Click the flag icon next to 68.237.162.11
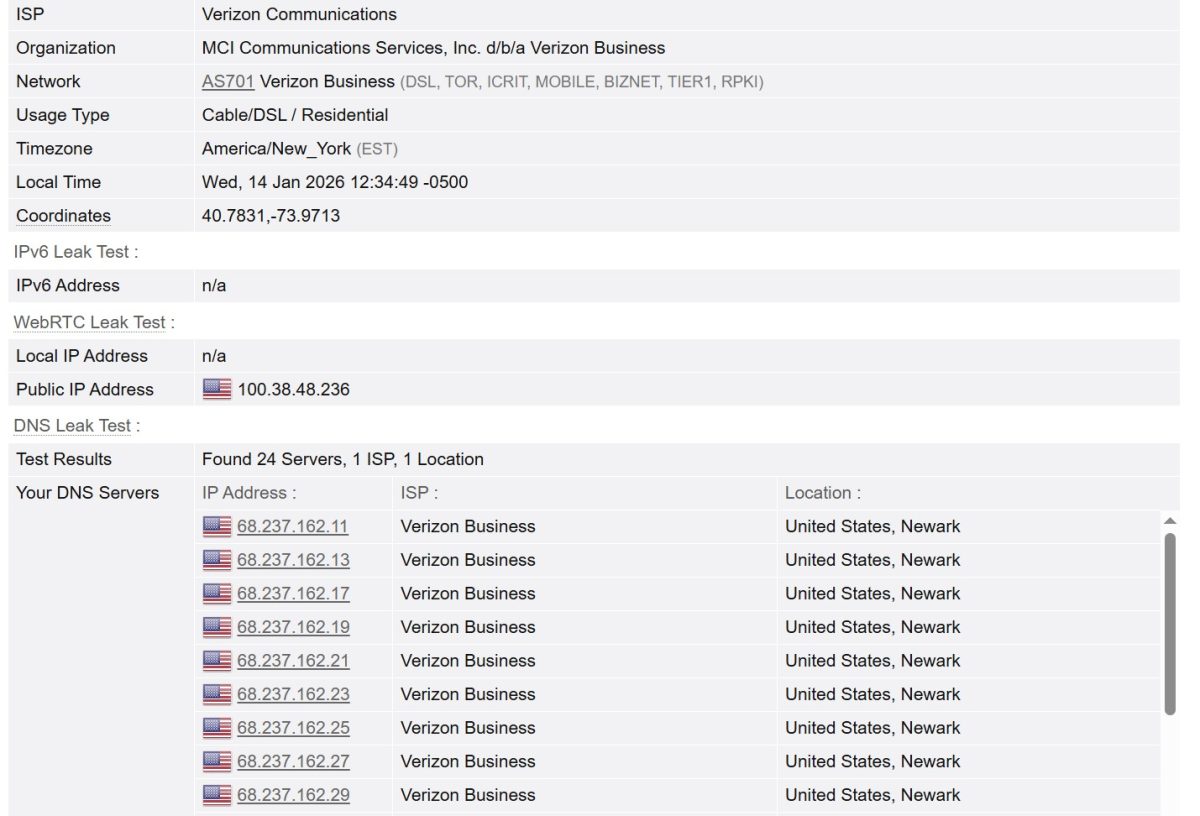Viewport: 1200px width, 816px height. (x=217, y=526)
